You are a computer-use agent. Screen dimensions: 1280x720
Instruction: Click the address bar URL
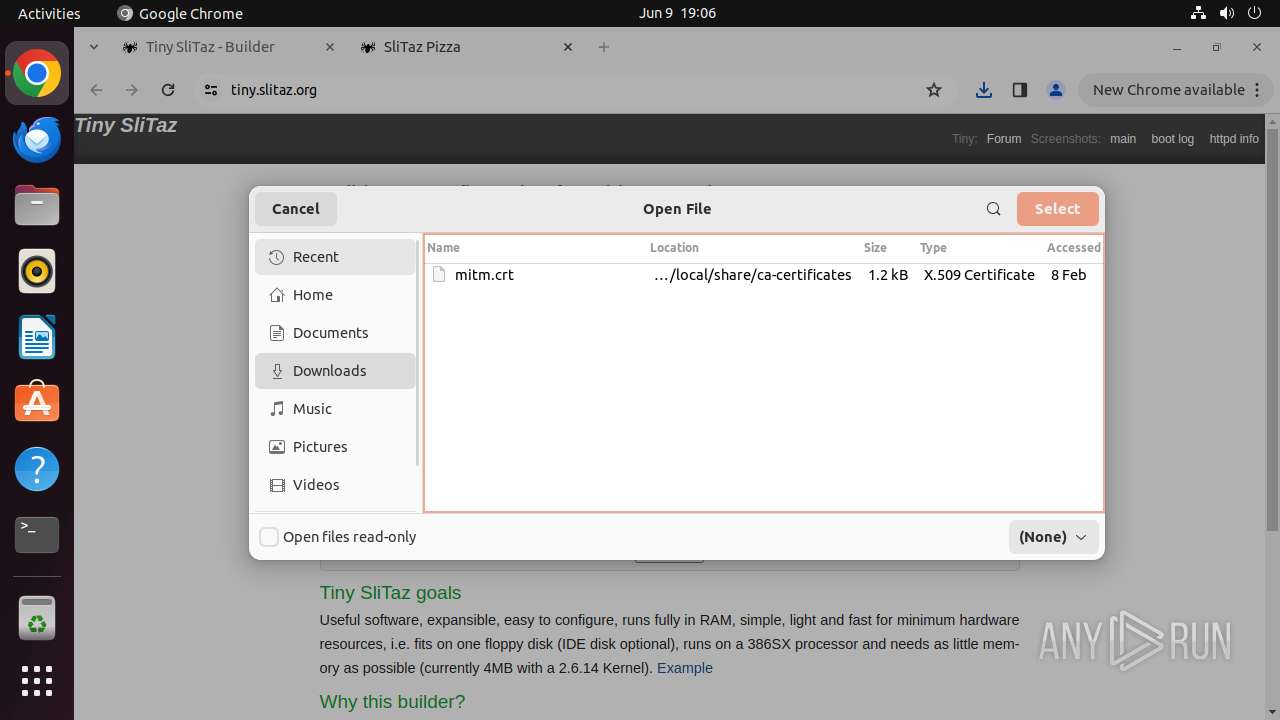pyautogui.click(x=273, y=90)
